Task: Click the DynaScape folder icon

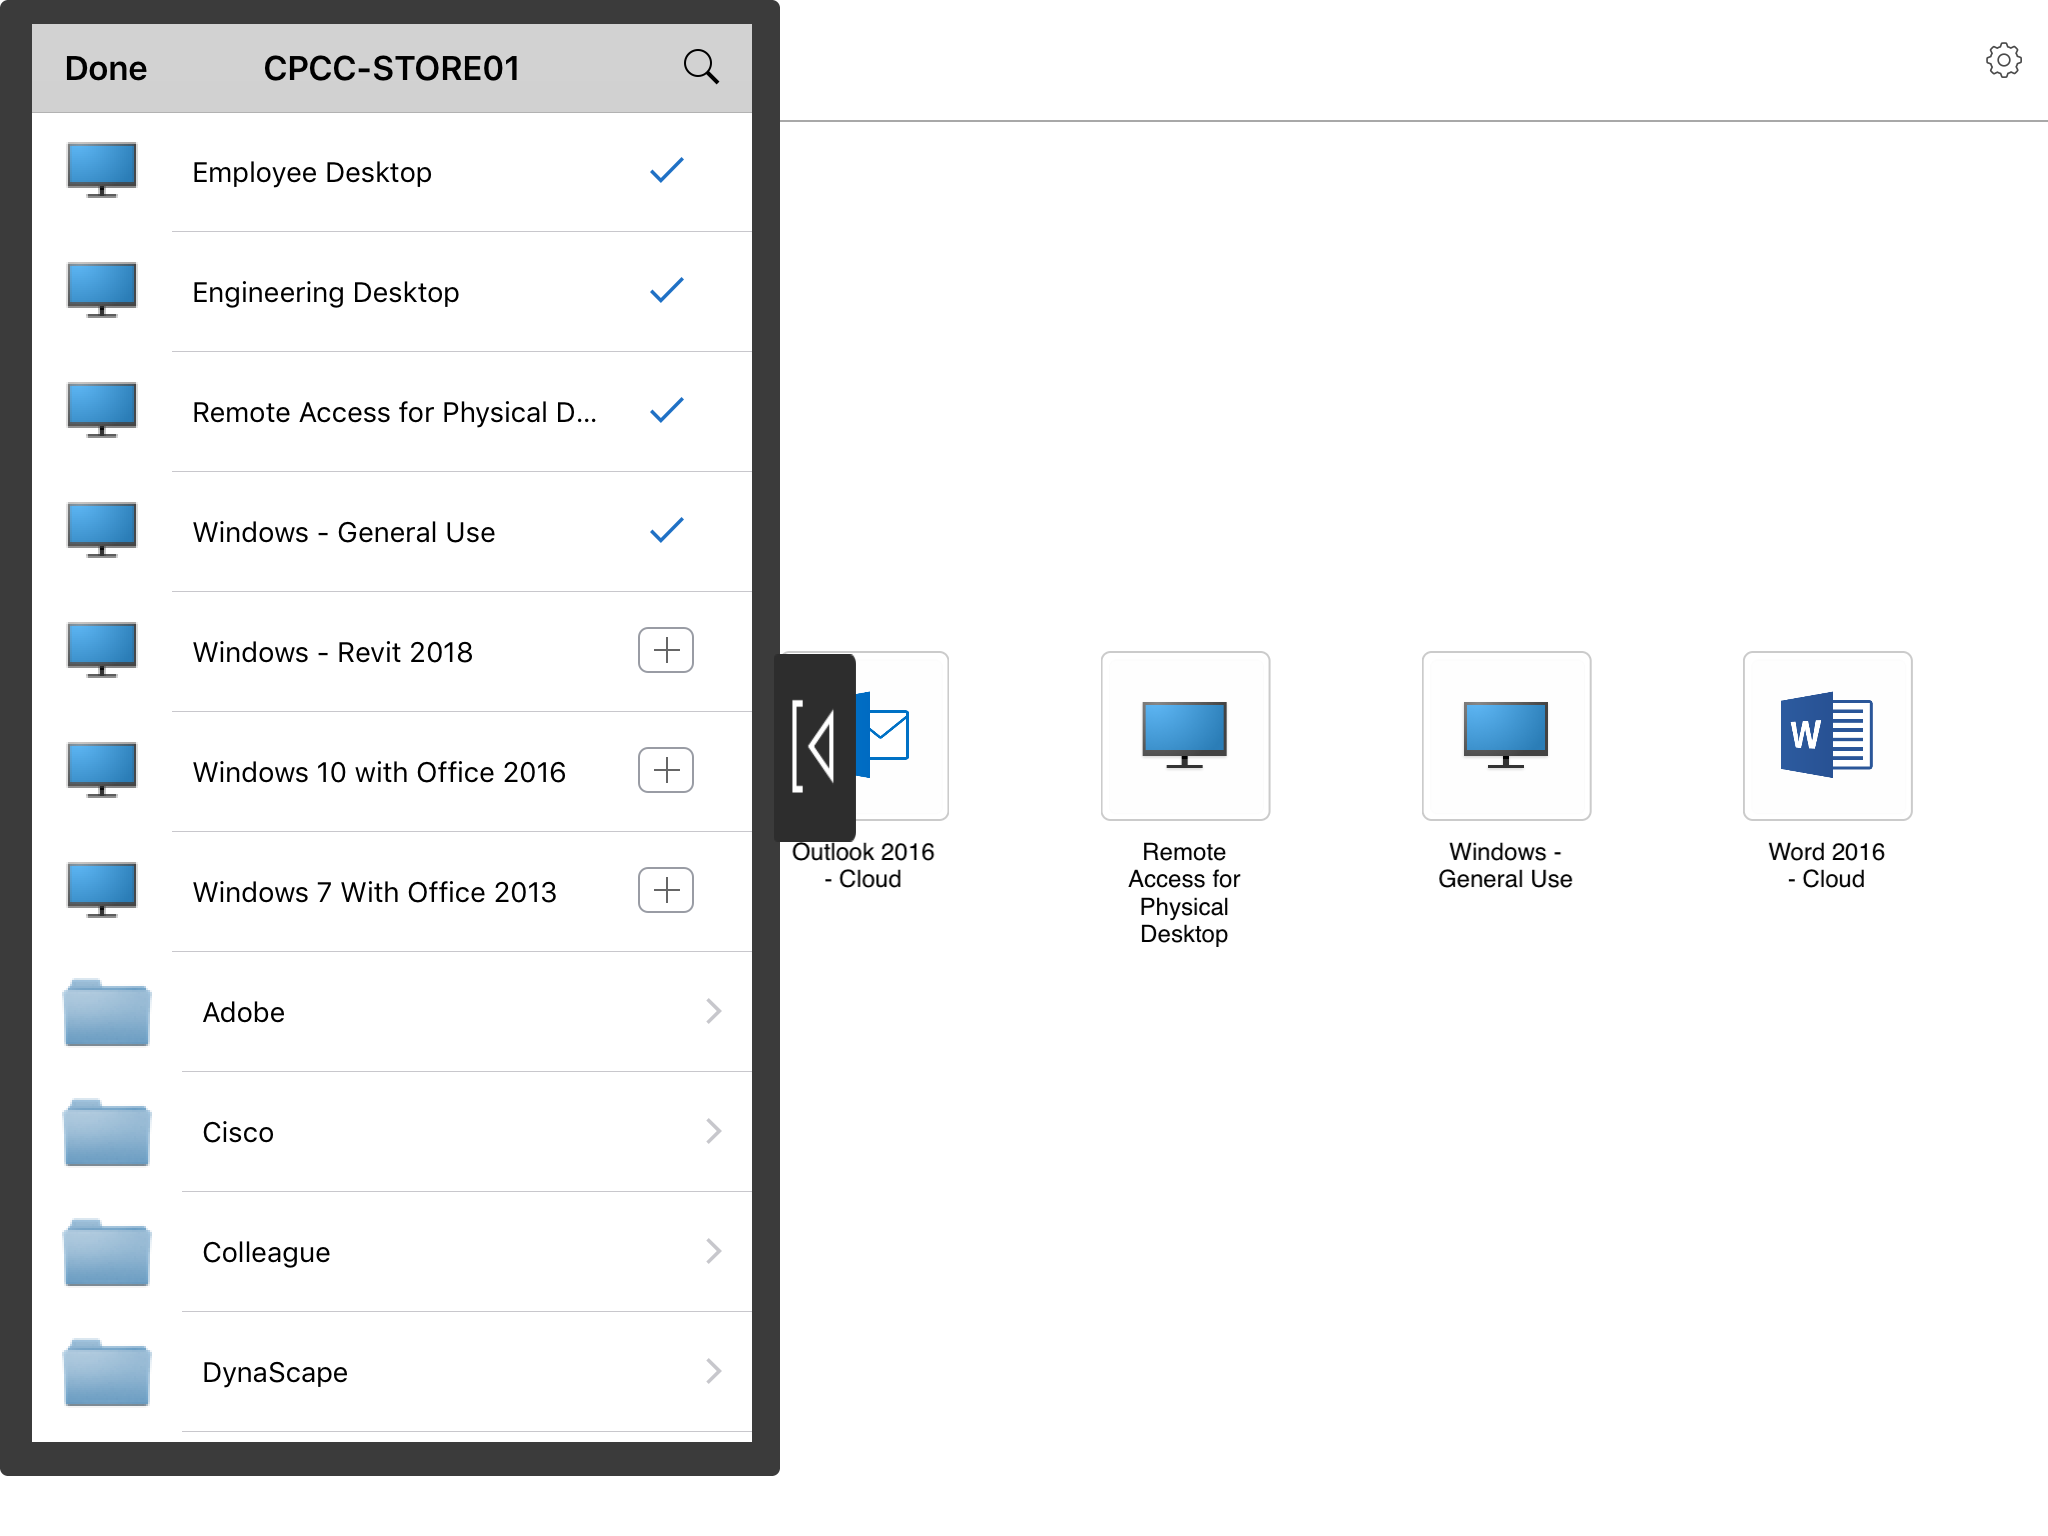Action: click(x=107, y=1372)
